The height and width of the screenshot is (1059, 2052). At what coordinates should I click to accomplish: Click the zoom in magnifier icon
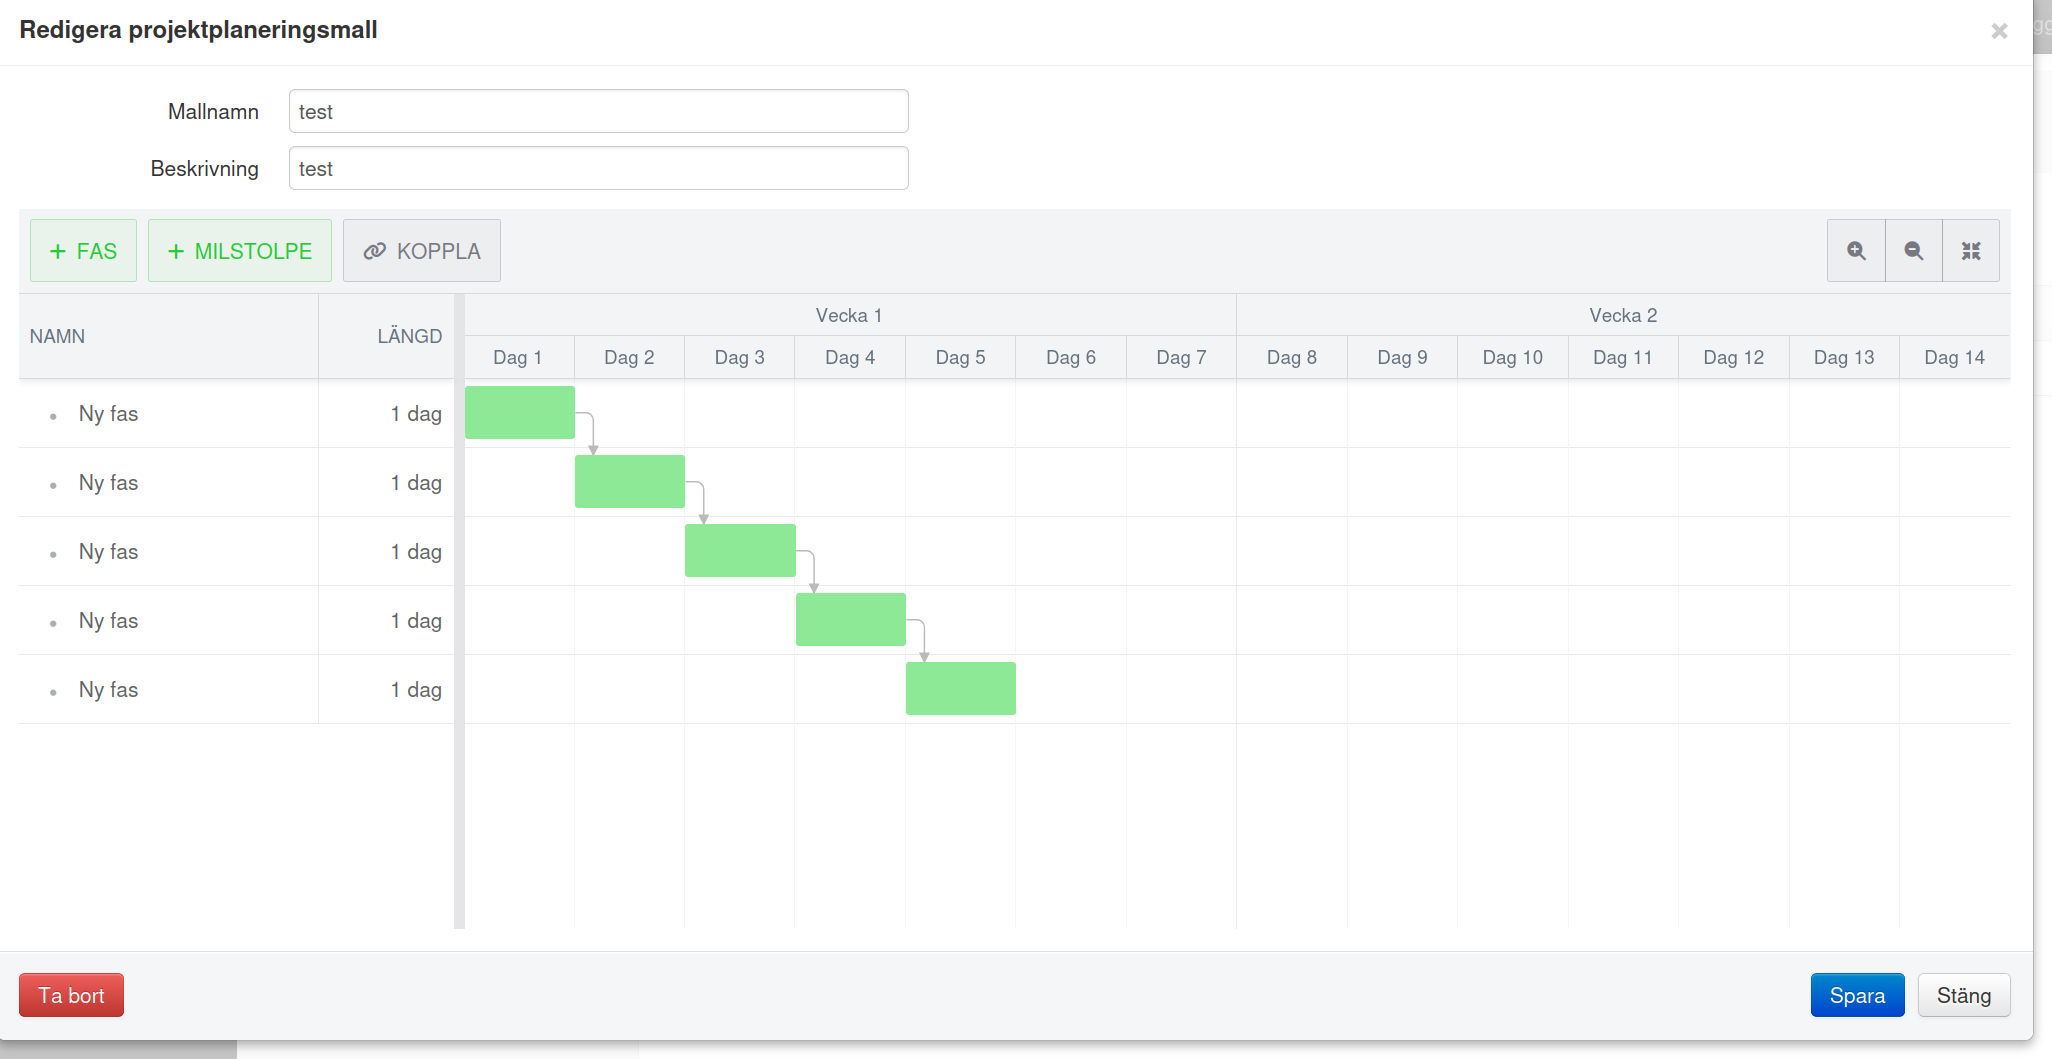pos(1856,251)
